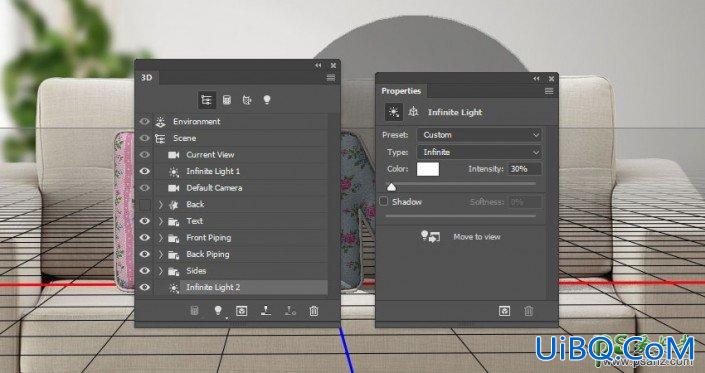Delete selected item in 3D panel
This screenshot has height=373, width=705.
coord(314,311)
